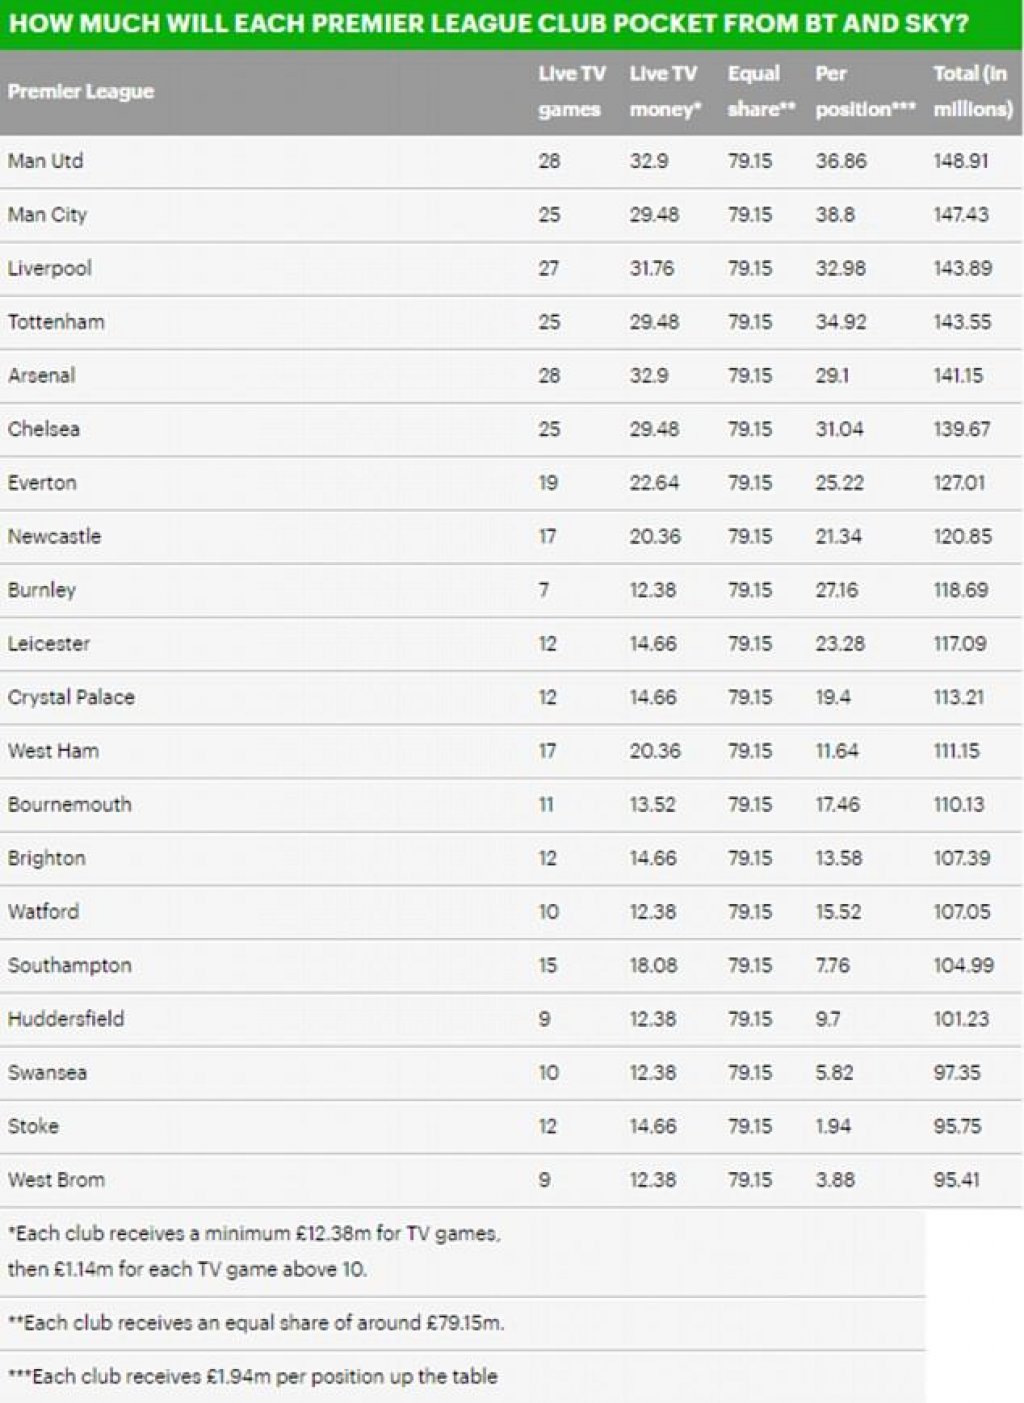Viewport: 1024px width, 1403px height.
Task: Click the Equal share column header
Action: (760, 91)
